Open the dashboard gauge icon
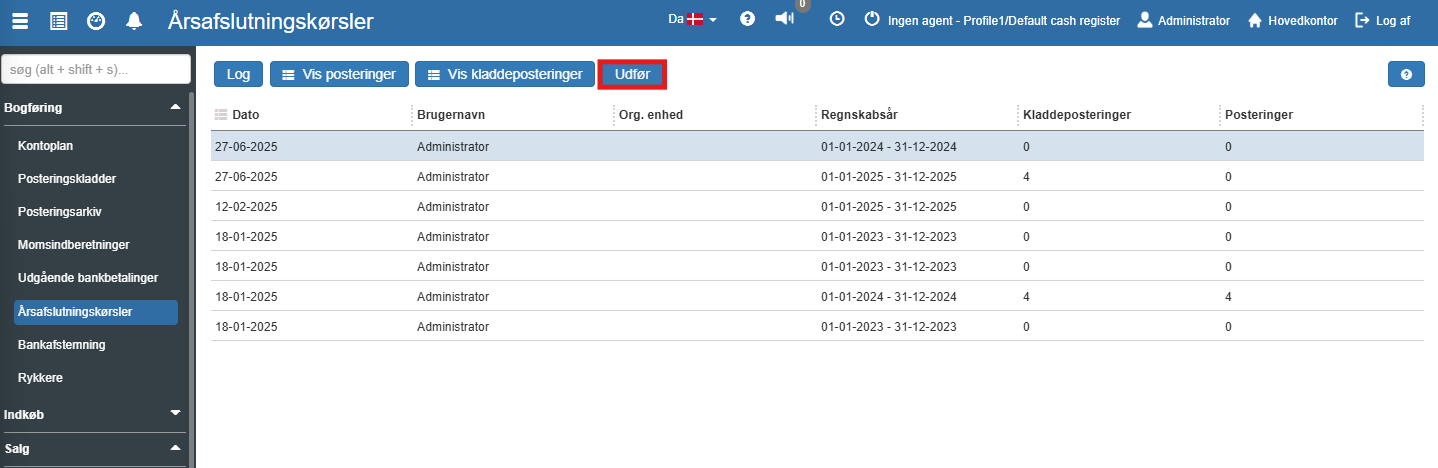Viewport: 1438px width, 468px height. (96, 20)
